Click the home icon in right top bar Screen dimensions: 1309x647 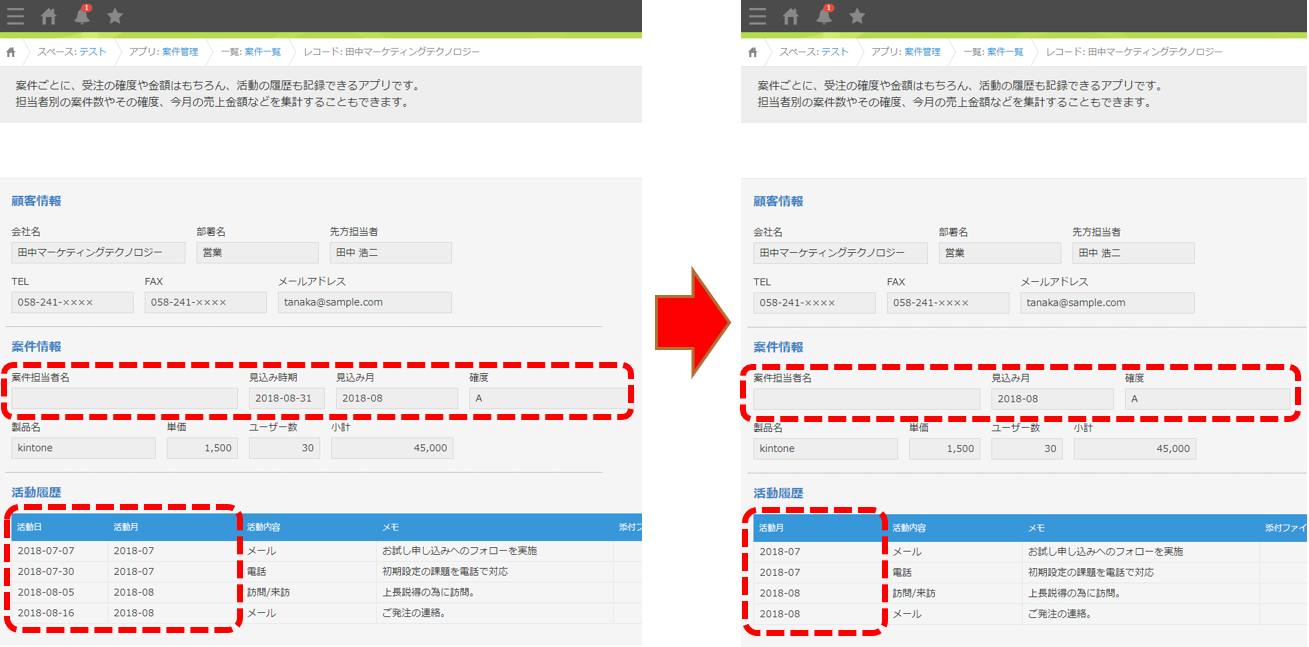pos(791,16)
